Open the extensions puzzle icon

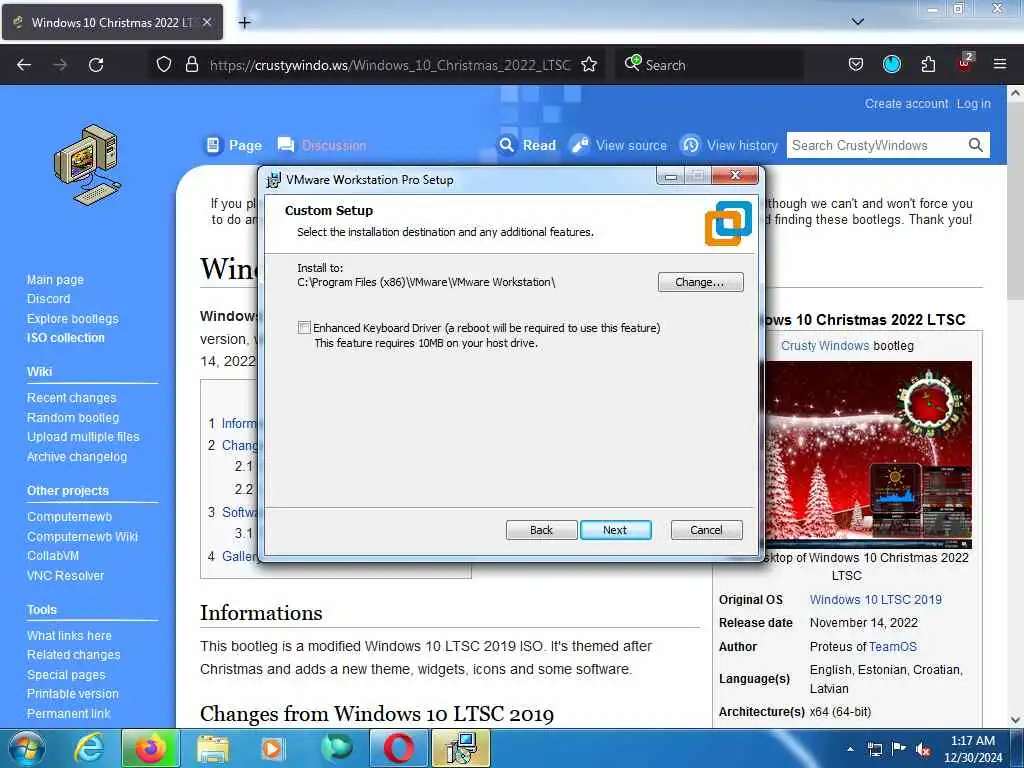(928, 64)
